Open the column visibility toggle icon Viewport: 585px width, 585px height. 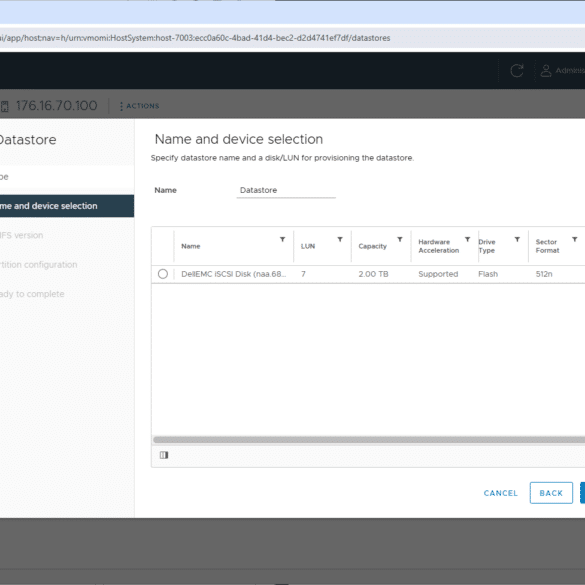point(164,455)
